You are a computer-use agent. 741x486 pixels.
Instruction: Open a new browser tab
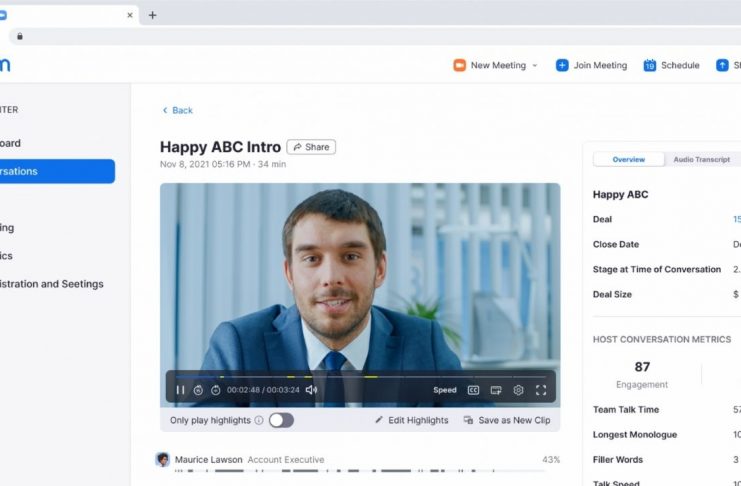coord(152,15)
